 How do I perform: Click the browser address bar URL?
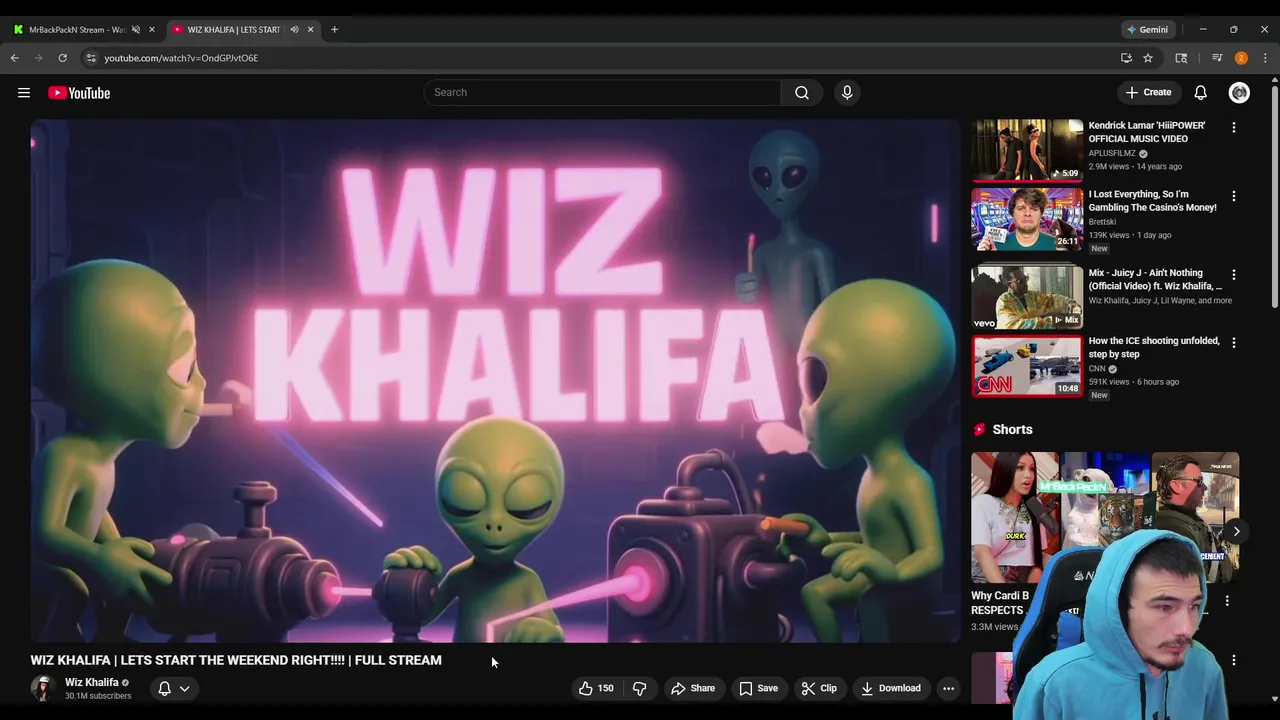181,58
